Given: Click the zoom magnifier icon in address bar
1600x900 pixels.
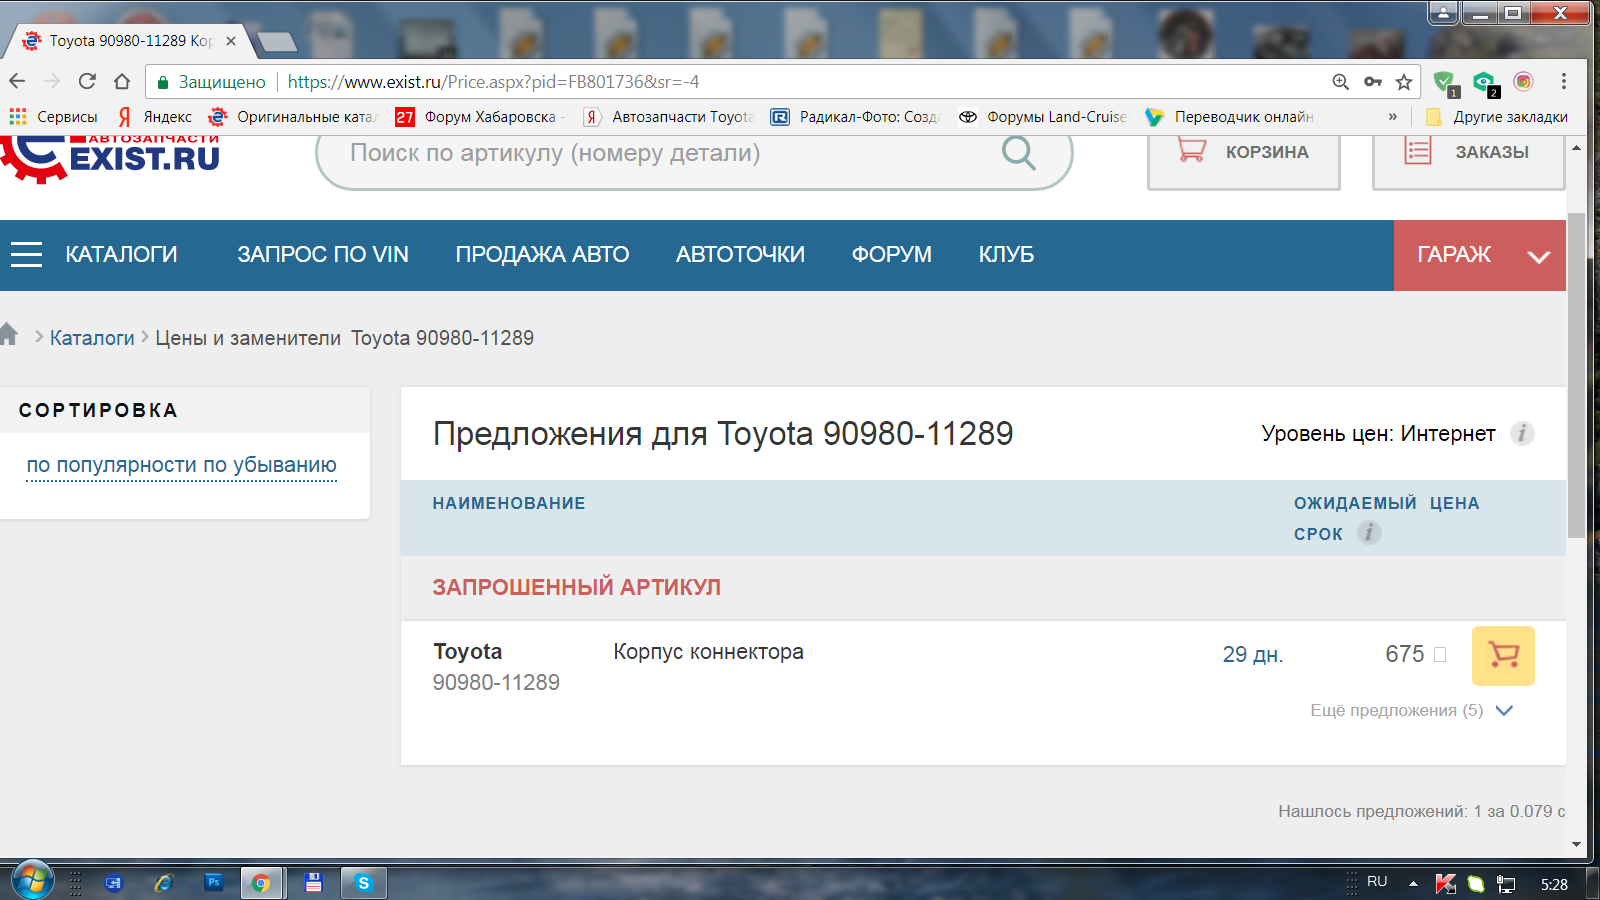Looking at the screenshot, I should [1341, 82].
